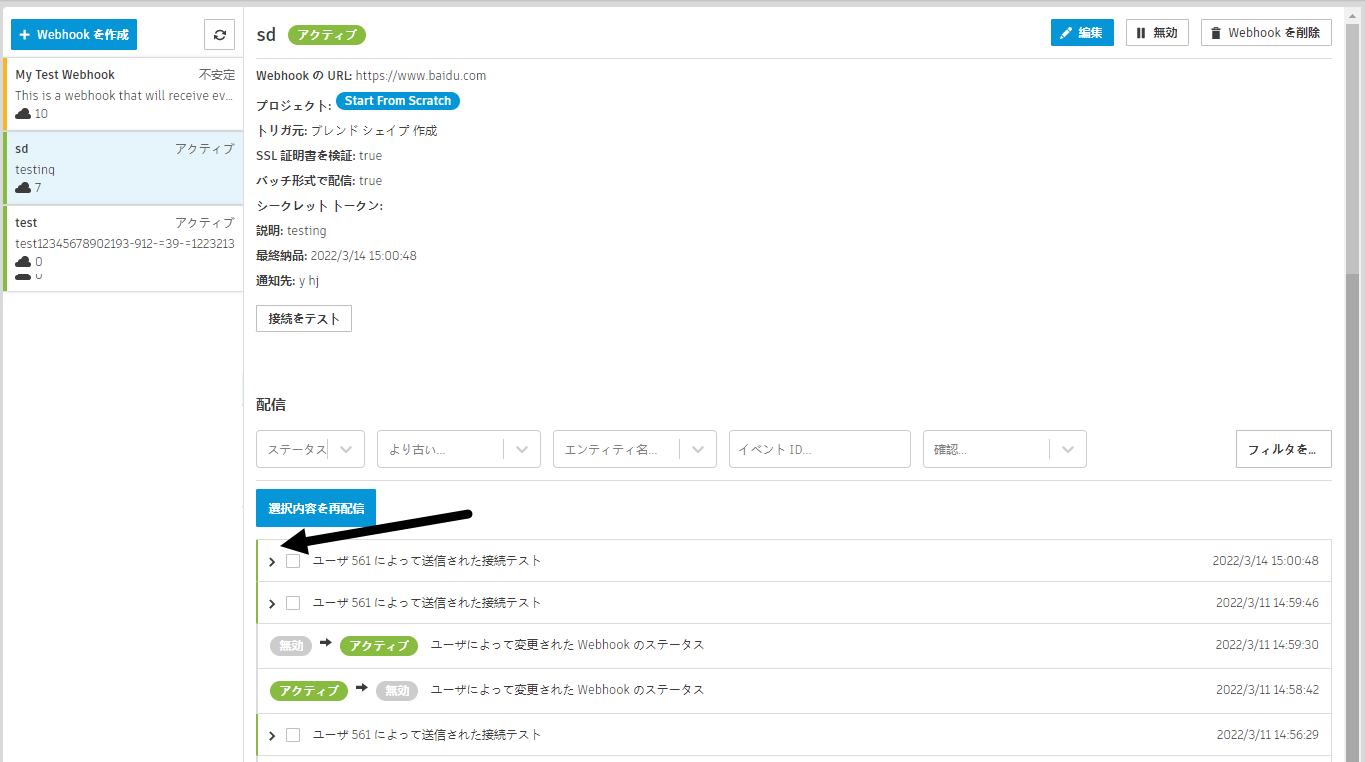Viewport: 1365px width, 762px height.
Task: Click the 最終納品 2022/3/14 15:00:48 value
Action: click(x=364, y=256)
